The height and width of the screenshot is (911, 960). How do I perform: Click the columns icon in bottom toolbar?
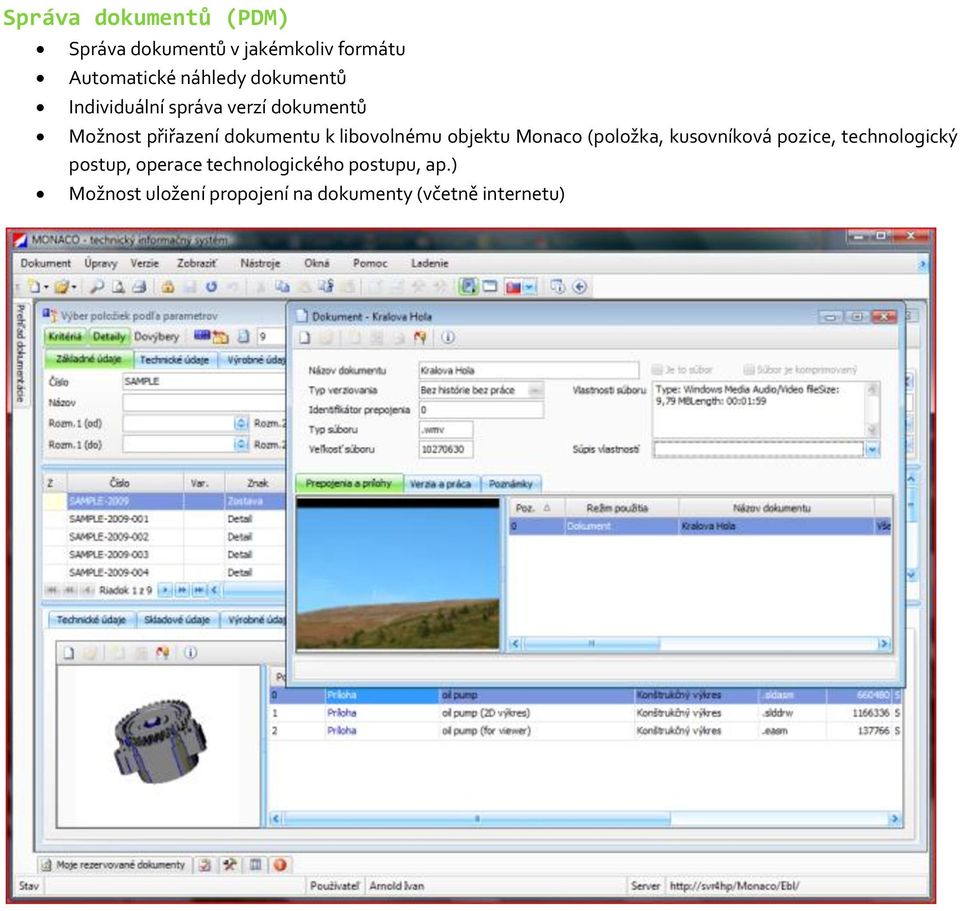tap(255, 864)
